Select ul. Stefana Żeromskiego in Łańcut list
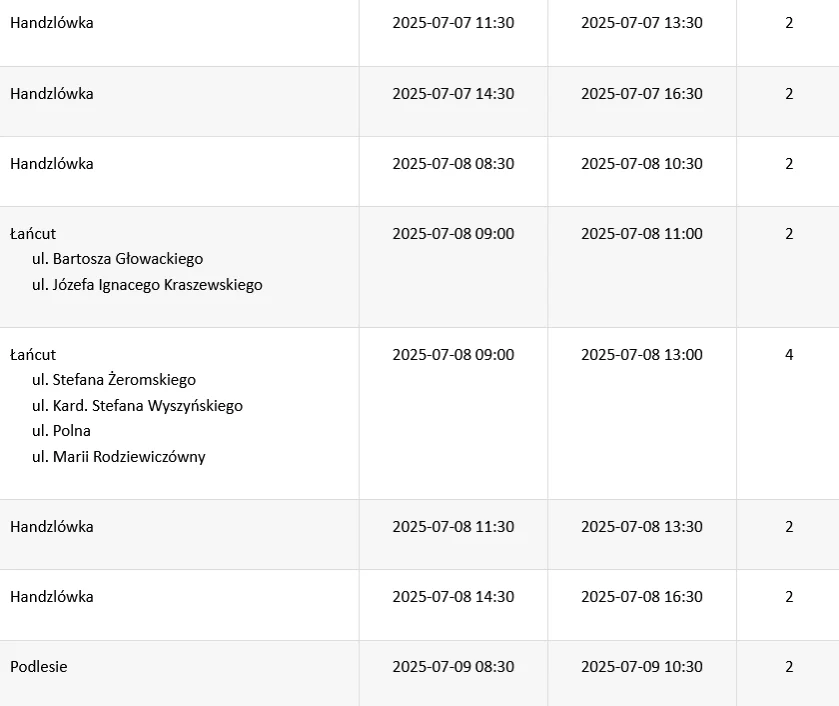Viewport: 839px width, 706px height. click(114, 380)
